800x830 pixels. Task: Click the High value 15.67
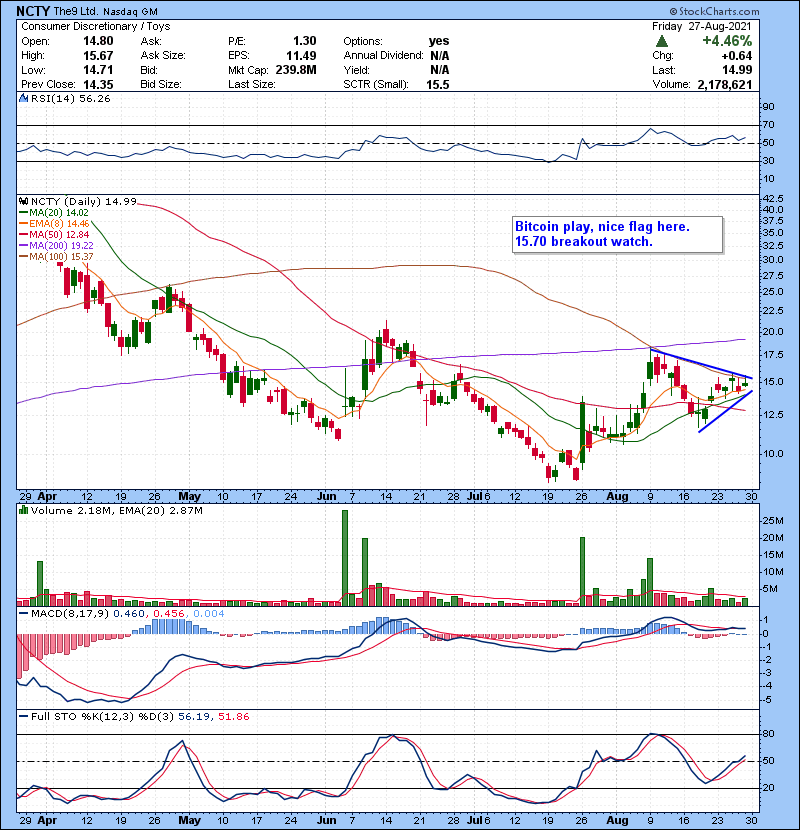(98, 55)
